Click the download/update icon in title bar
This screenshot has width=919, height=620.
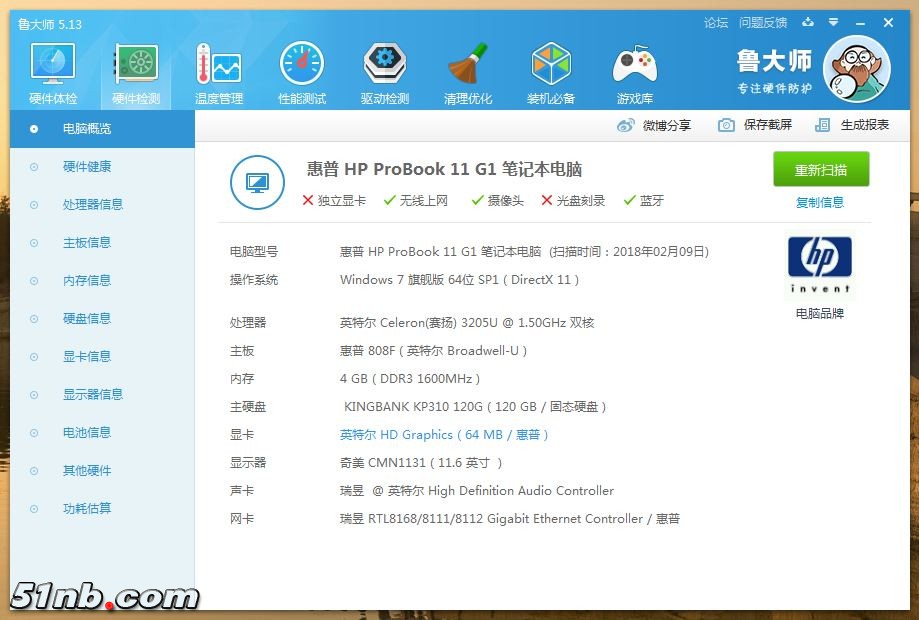[x=808, y=23]
